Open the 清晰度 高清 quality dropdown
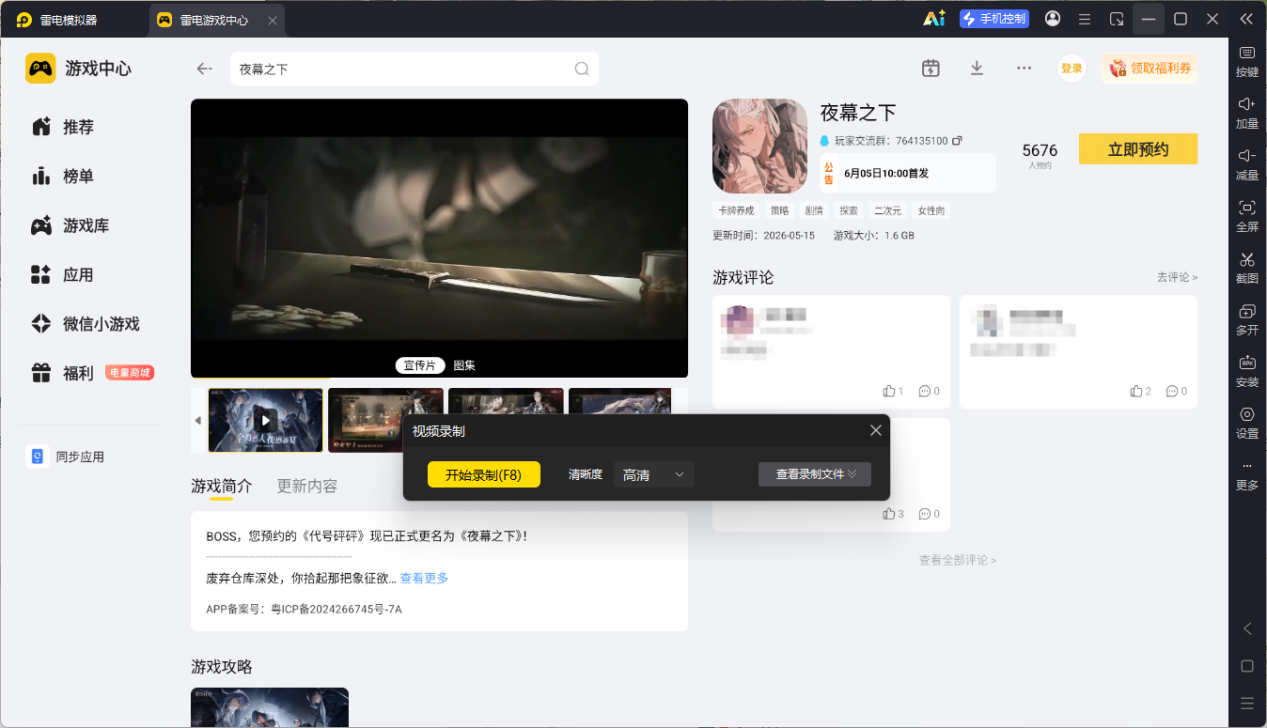Image resolution: width=1267 pixels, height=728 pixels. tap(653, 475)
